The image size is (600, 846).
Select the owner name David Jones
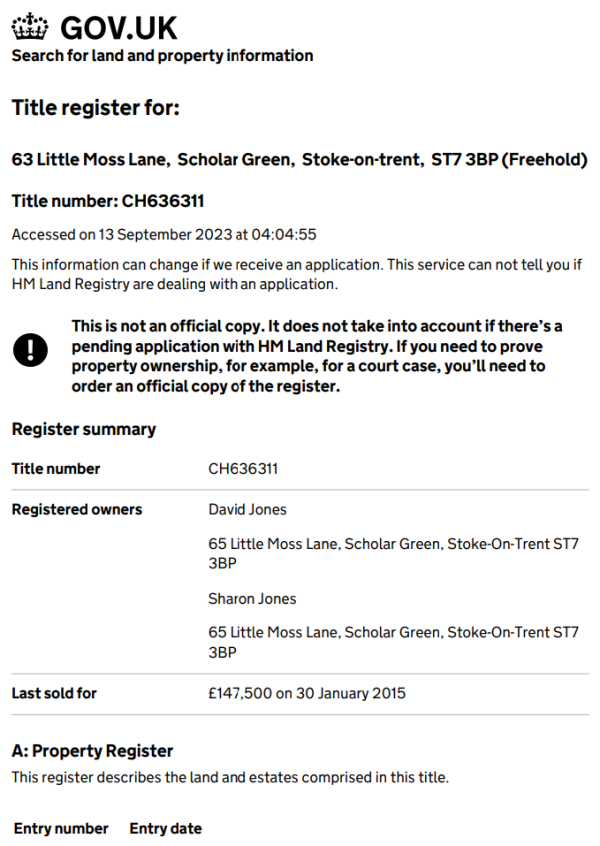247,509
